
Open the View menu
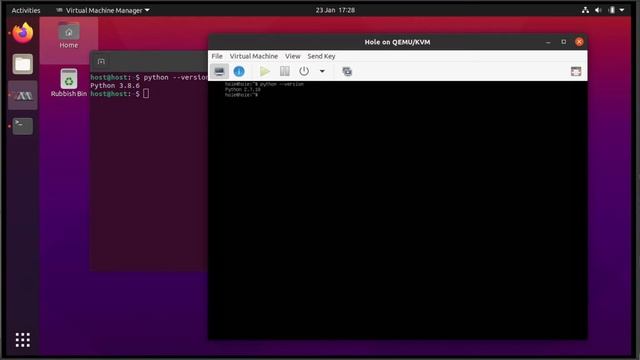tap(293, 56)
